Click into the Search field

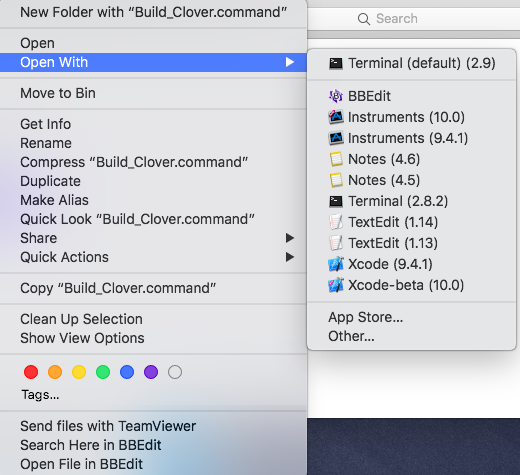(x=413, y=19)
